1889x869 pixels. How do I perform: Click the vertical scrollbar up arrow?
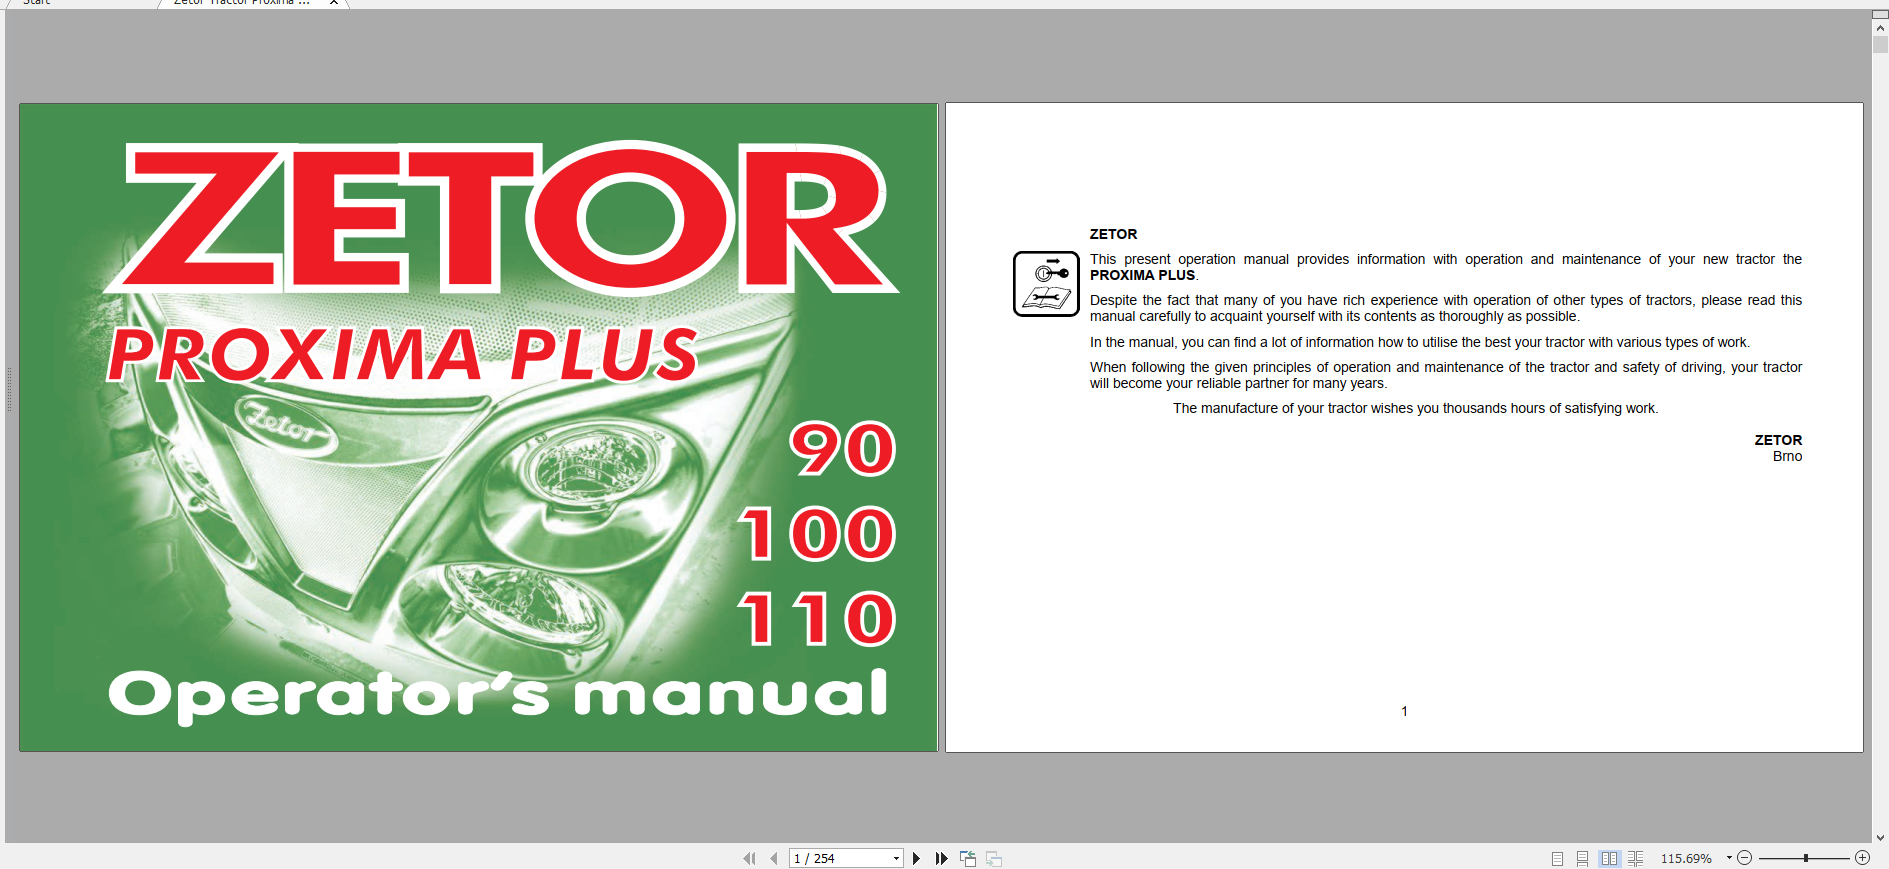point(1880,28)
